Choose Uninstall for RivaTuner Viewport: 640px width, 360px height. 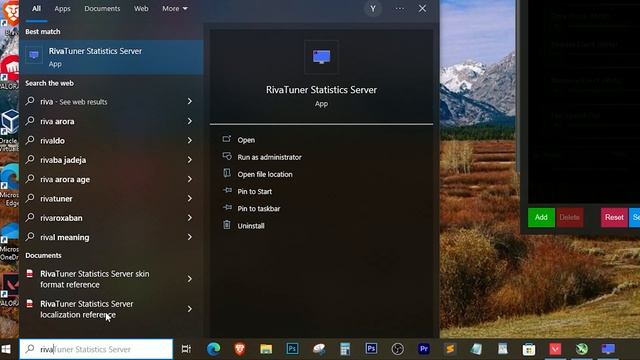(251, 226)
